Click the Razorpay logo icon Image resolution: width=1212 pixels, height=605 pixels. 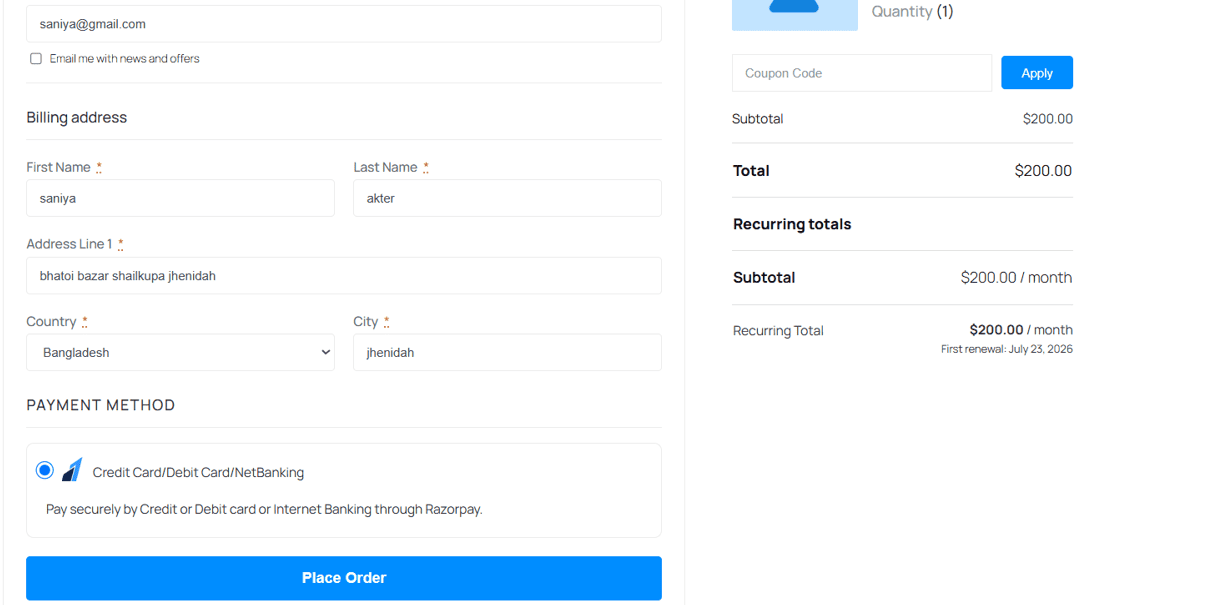tap(72, 470)
